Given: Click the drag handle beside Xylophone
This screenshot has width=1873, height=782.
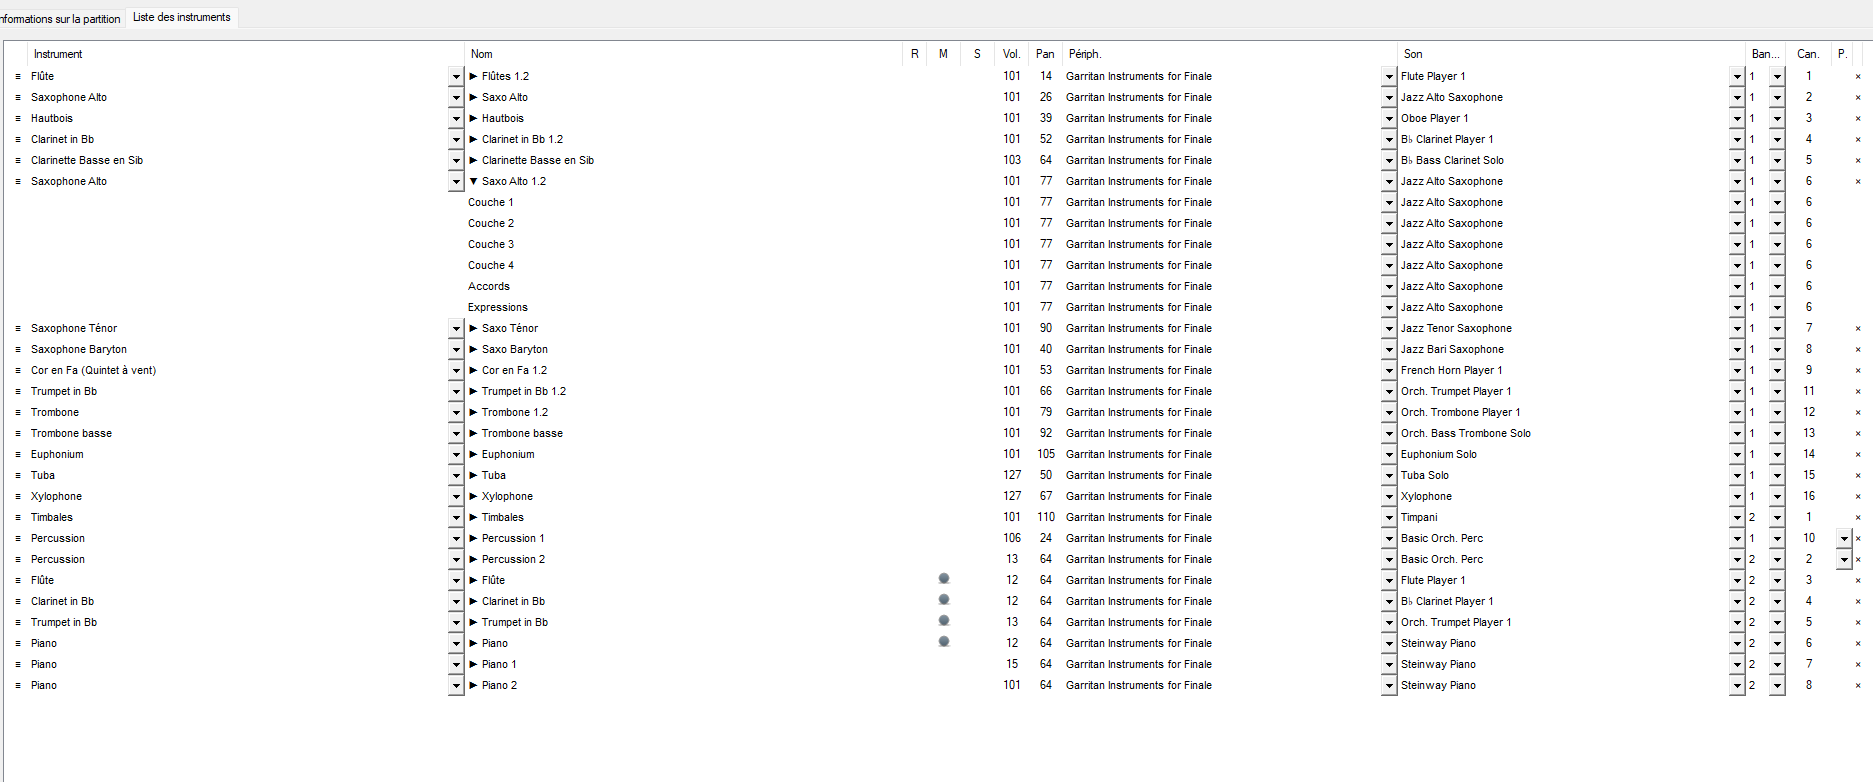Looking at the screenshot, I should [x=18, y=497].
